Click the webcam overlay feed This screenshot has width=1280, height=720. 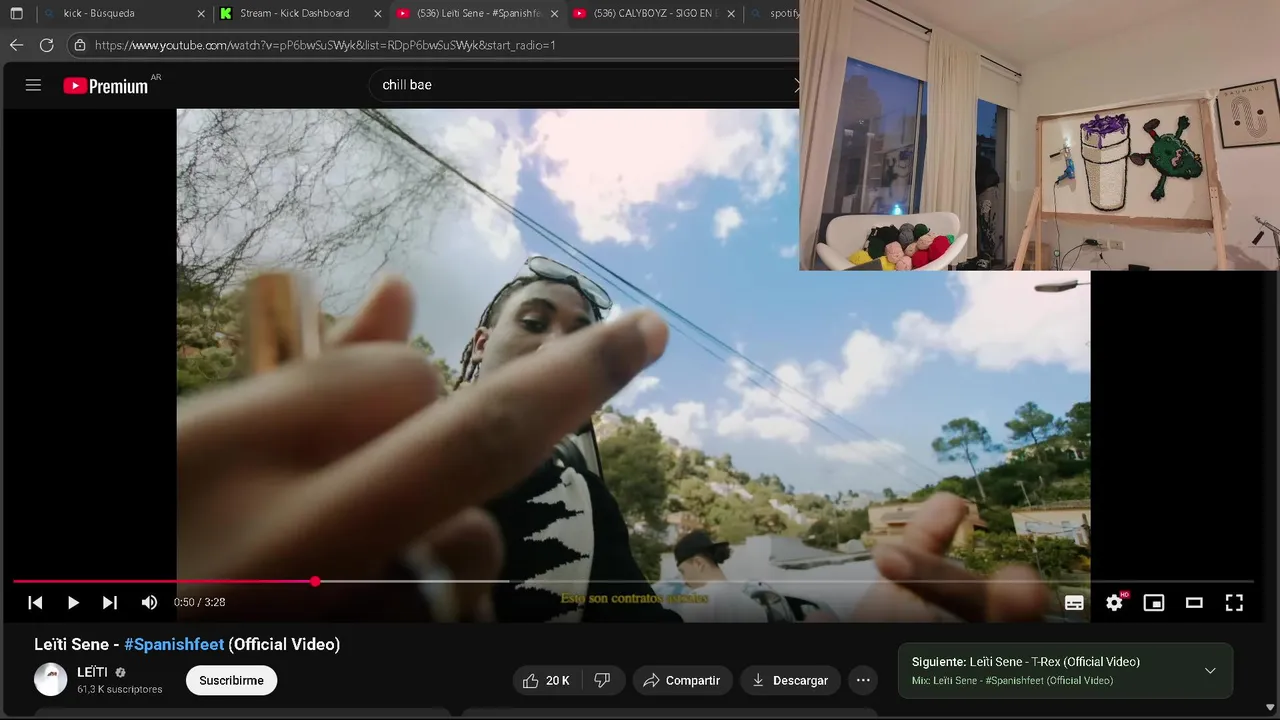pyautogui.click(x=1039, y=135)
